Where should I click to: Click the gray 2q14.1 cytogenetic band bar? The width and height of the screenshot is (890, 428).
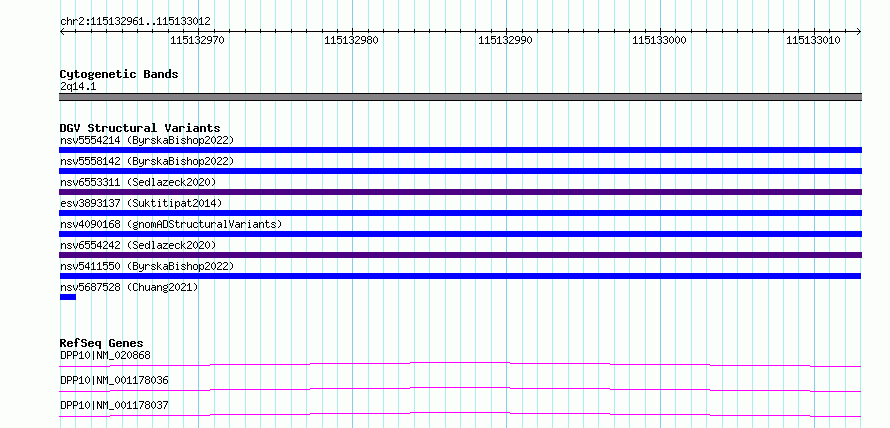(x=460, y=97)
